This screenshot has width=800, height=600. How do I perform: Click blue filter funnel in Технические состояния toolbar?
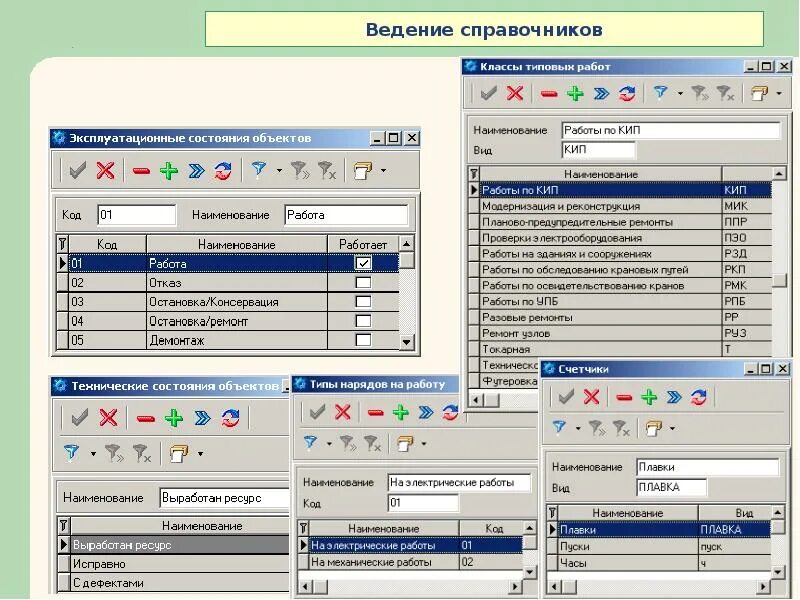coord(71,452)
